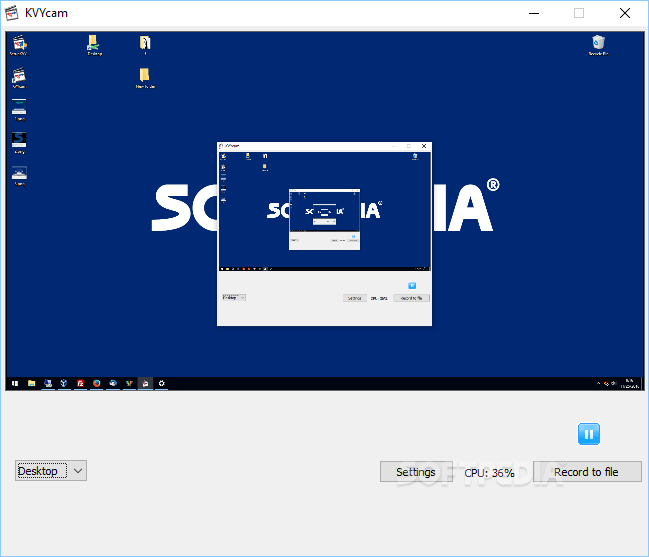
Task: Close the KVYcam window
Action: click(x=625, y=13)
